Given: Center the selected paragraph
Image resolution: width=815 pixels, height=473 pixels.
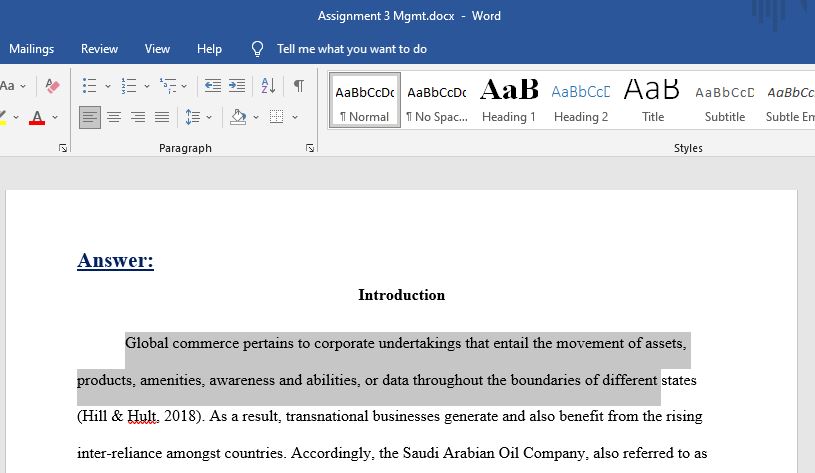Looking at the screenshot, I should [x=114, y=117].
